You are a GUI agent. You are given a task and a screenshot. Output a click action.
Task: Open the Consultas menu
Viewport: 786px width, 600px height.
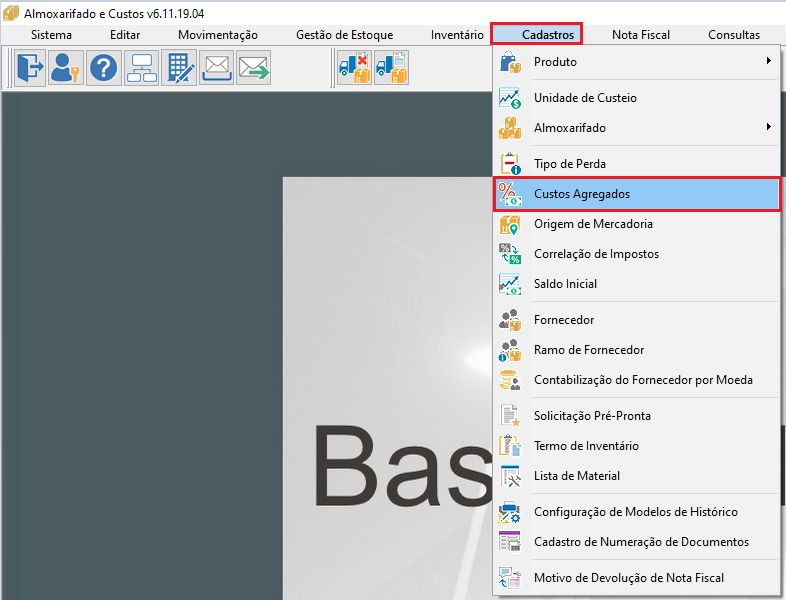tap(734, 35)
